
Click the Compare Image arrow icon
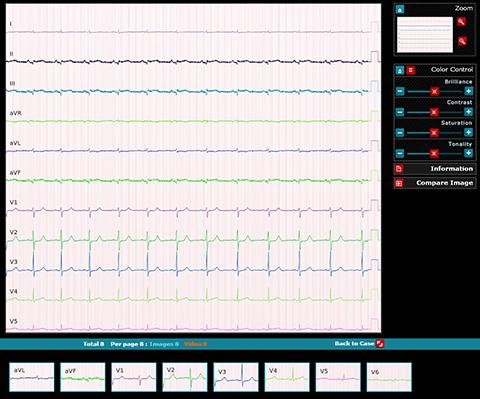pyautogui.click(x=399, y=183)
